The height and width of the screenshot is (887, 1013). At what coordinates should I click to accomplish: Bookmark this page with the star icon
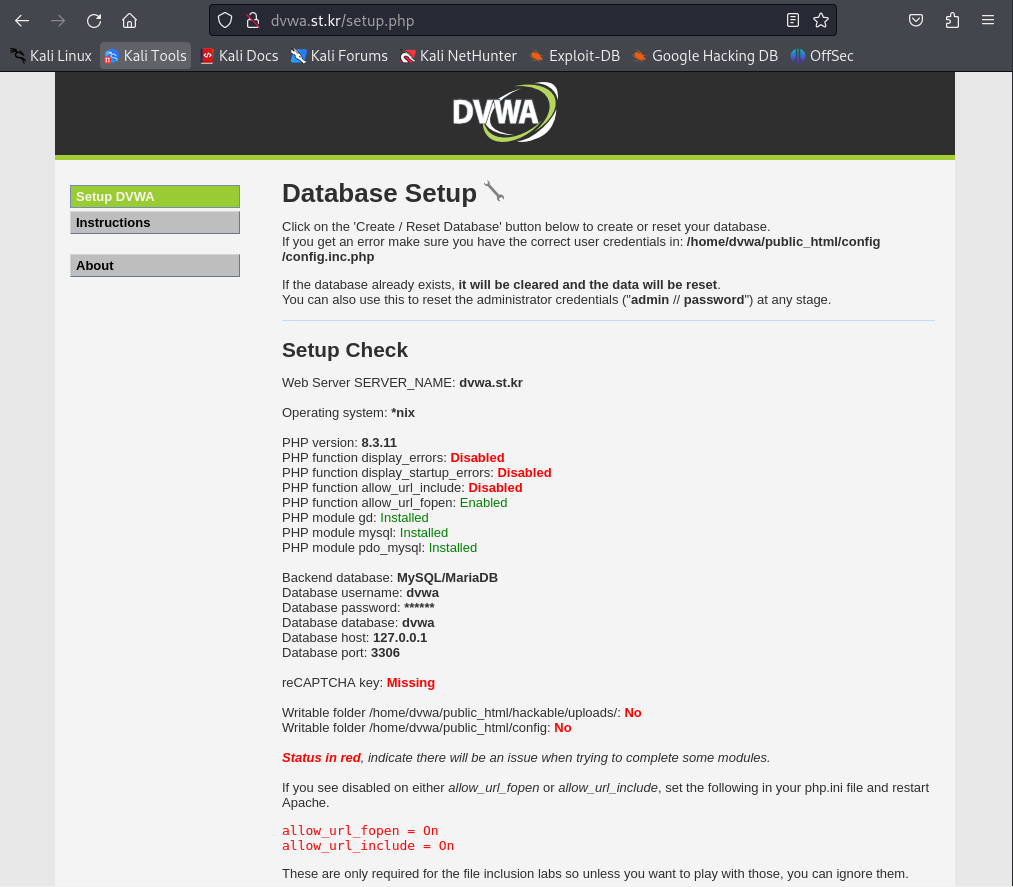tap(821, 21)
